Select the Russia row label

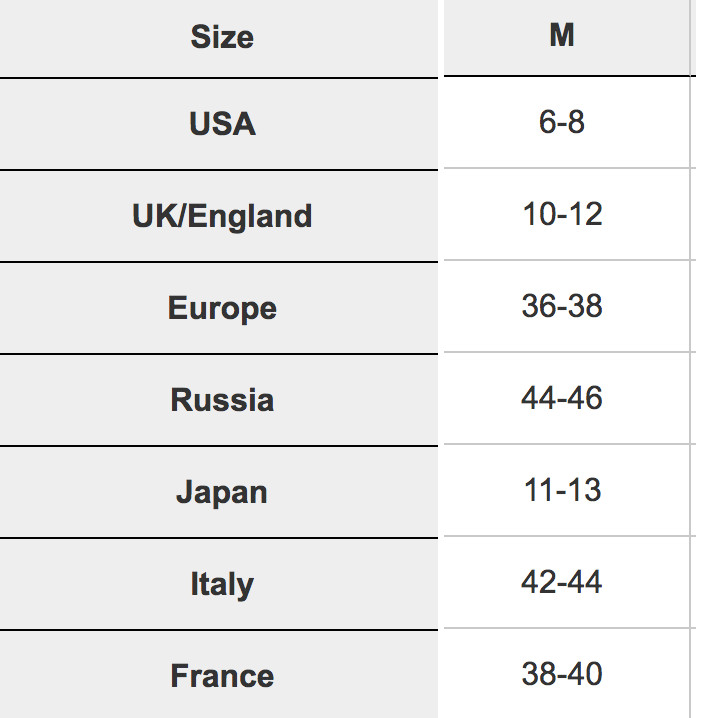(x=222, y=400)
